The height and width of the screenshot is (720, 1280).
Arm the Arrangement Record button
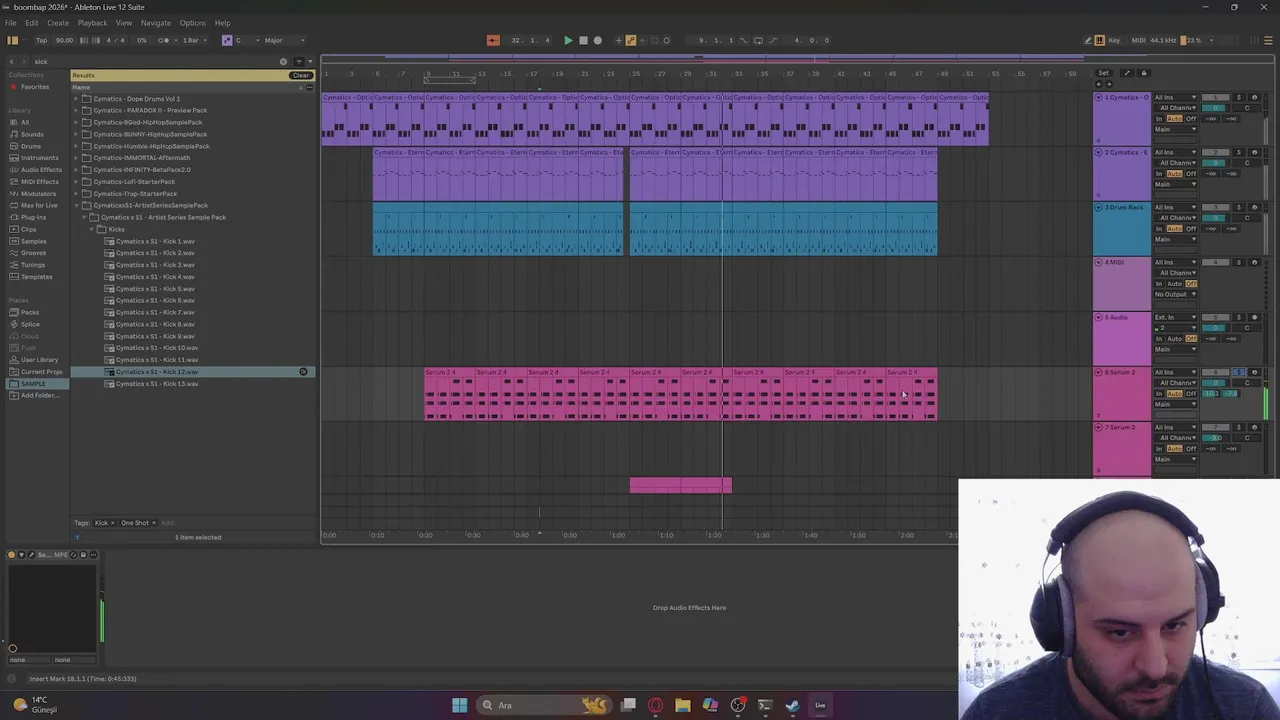point(597,40)
